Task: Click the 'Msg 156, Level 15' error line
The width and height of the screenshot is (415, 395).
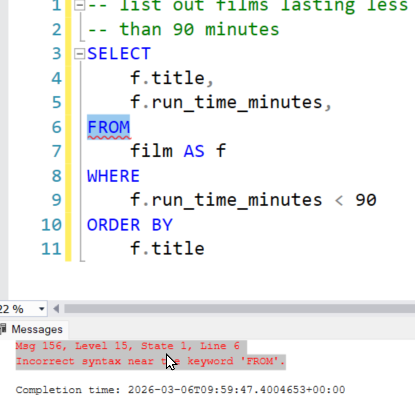Action: tap(128, 346)
